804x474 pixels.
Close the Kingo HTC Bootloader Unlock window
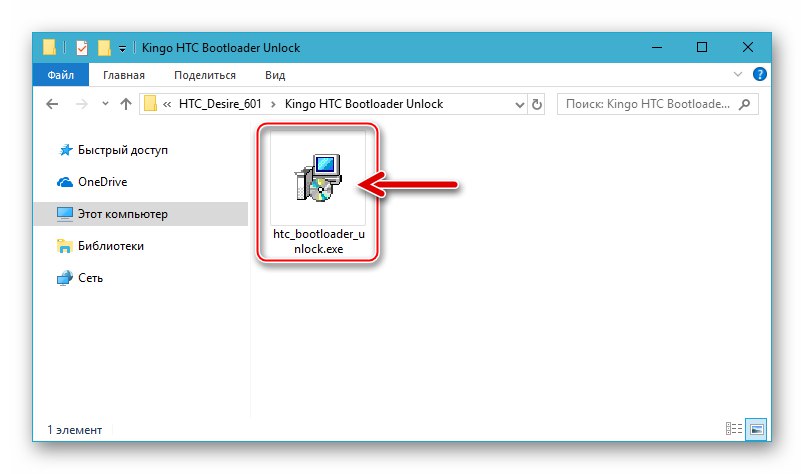748,47
